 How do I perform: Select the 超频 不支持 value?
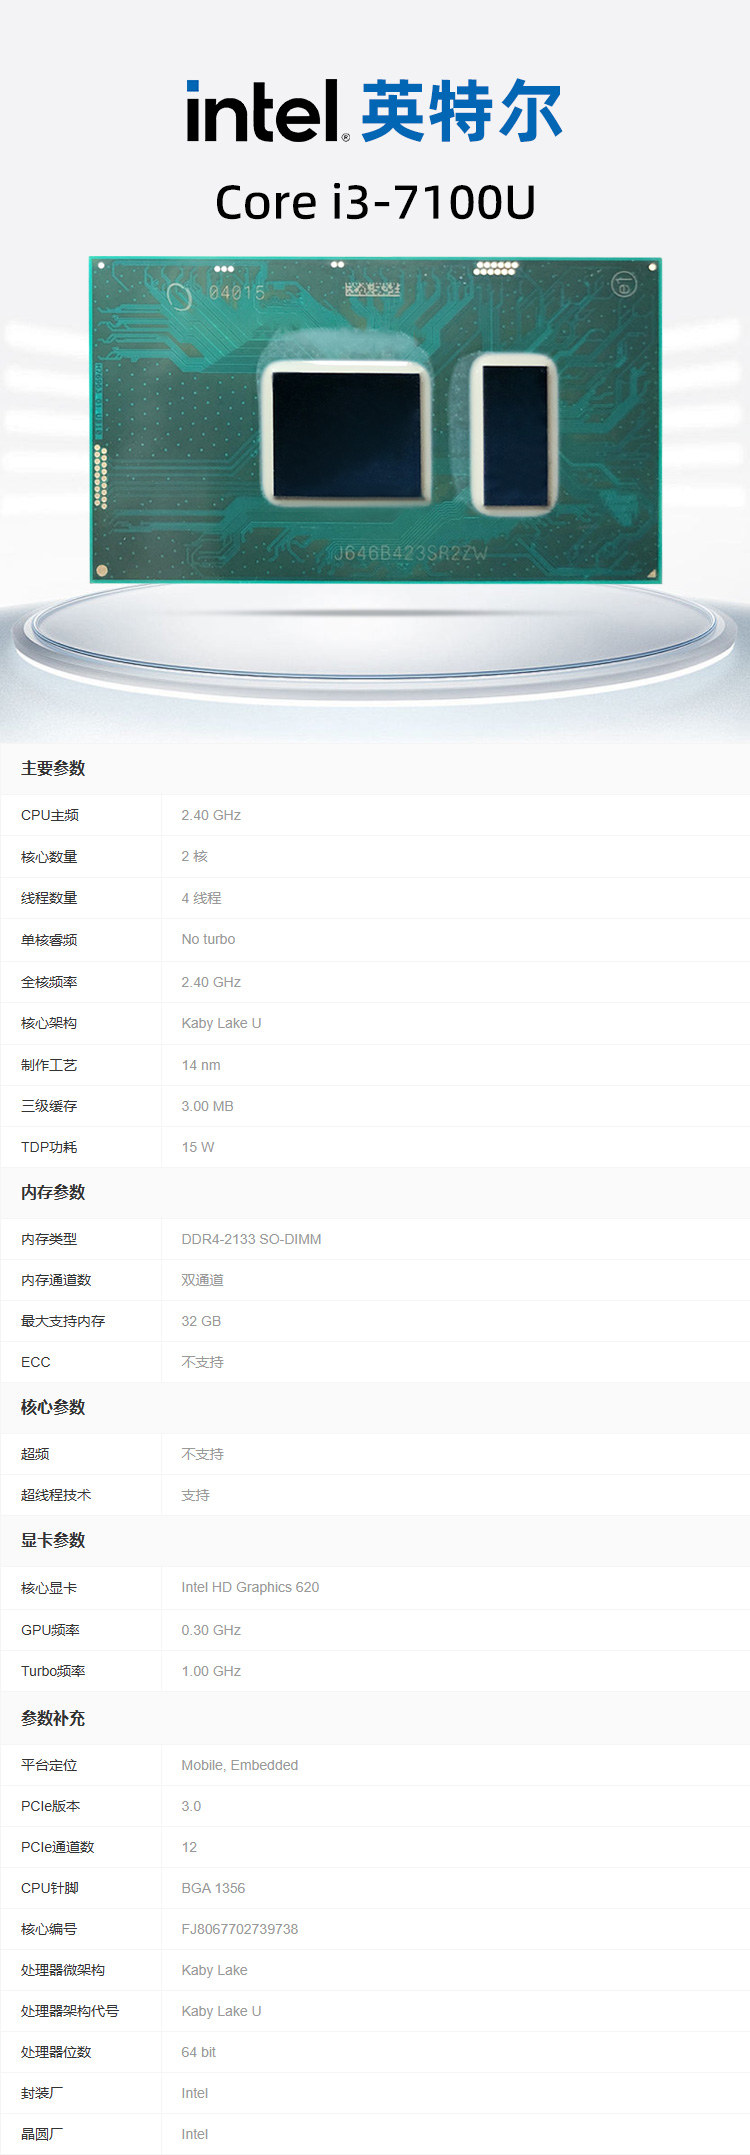[x=202, y=1454]
